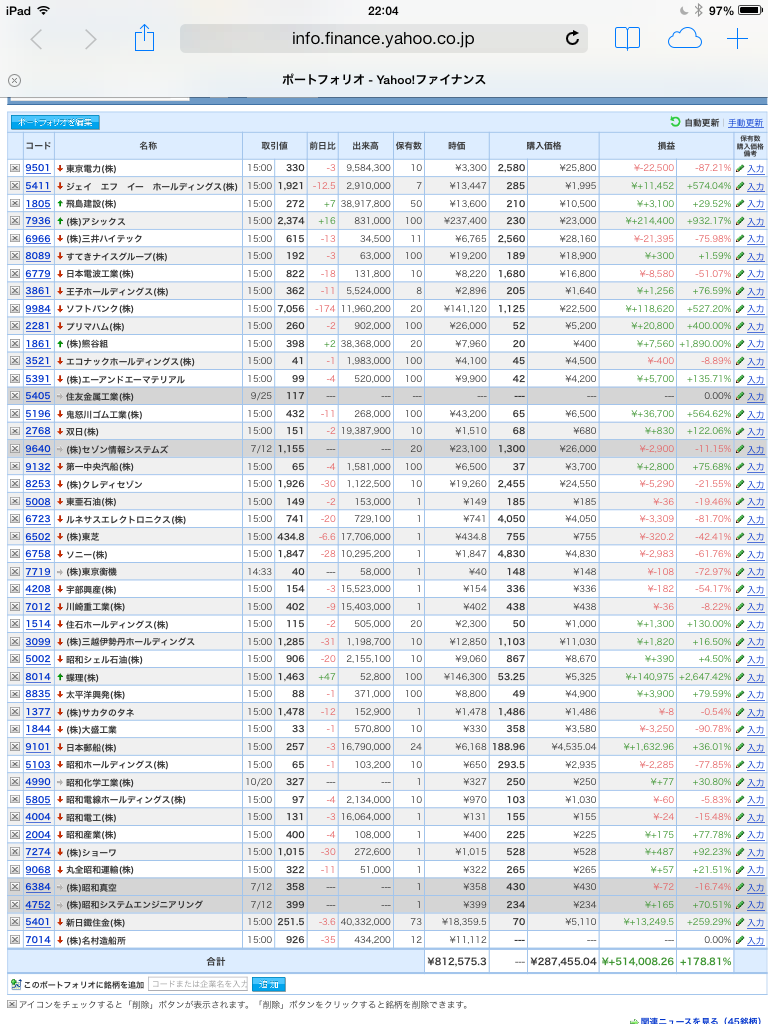Click the 名称 column header
Screen dimensions: 768x1024
[148, 146]
